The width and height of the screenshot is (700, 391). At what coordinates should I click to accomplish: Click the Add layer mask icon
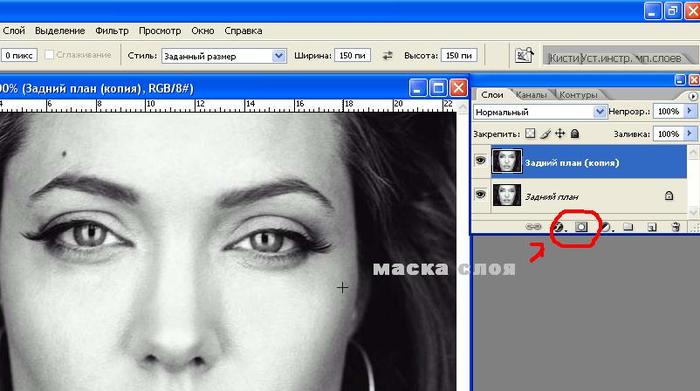(x=581, y=227)
